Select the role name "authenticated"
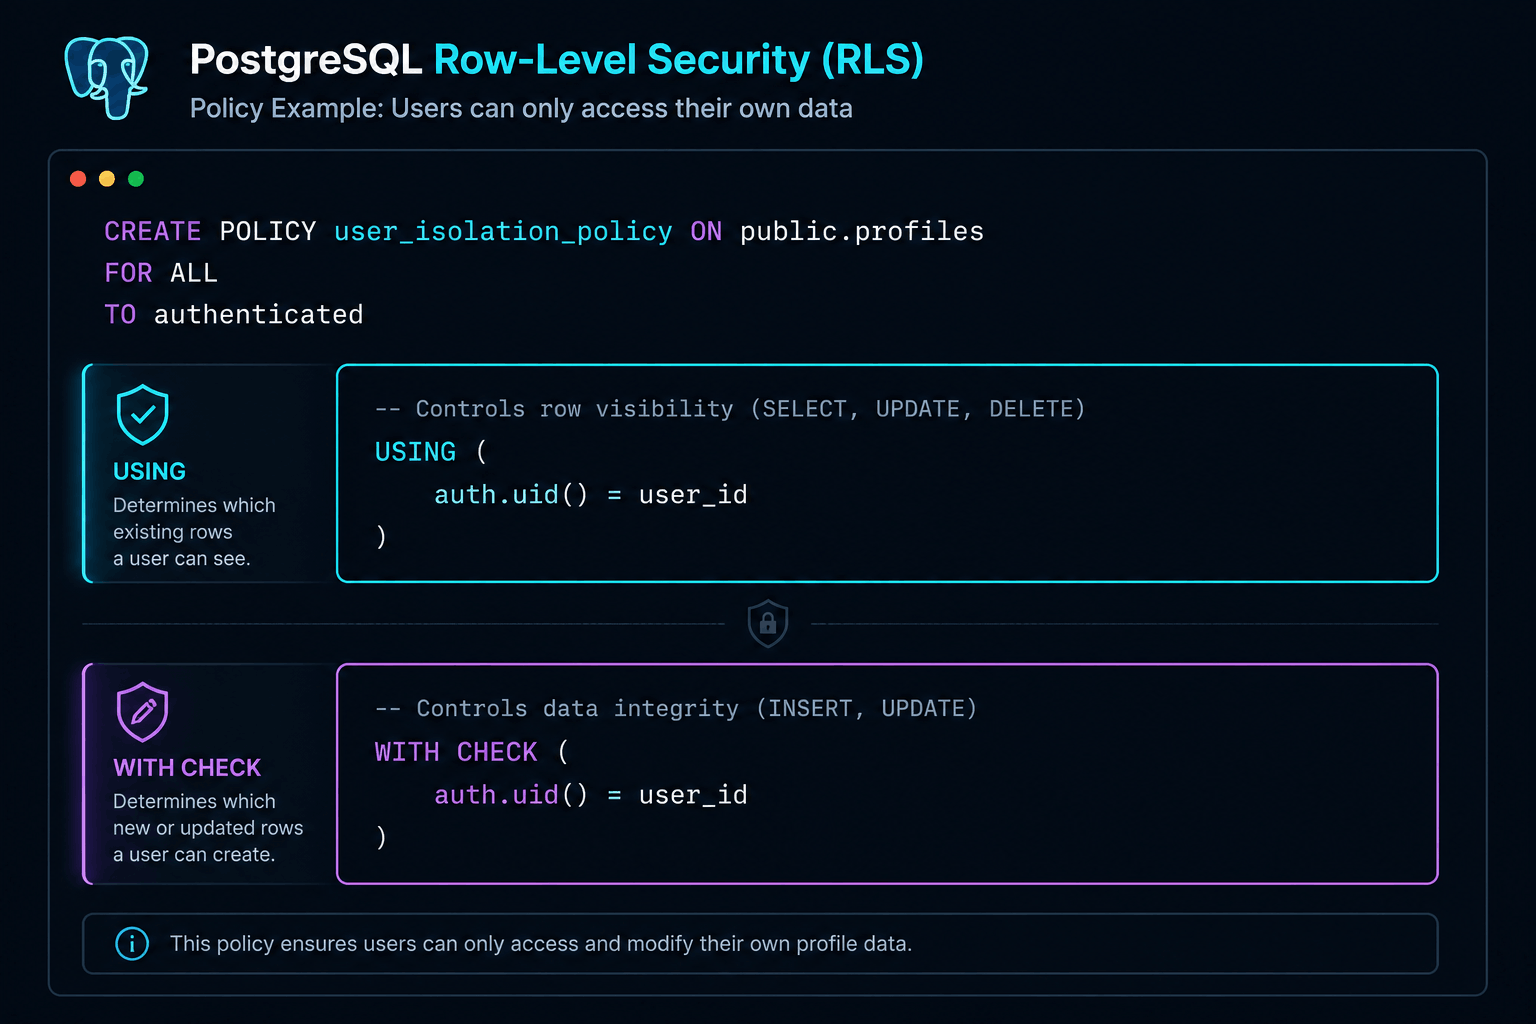The height and width of the screenshot is (1024, 1536). pos(258,315)
